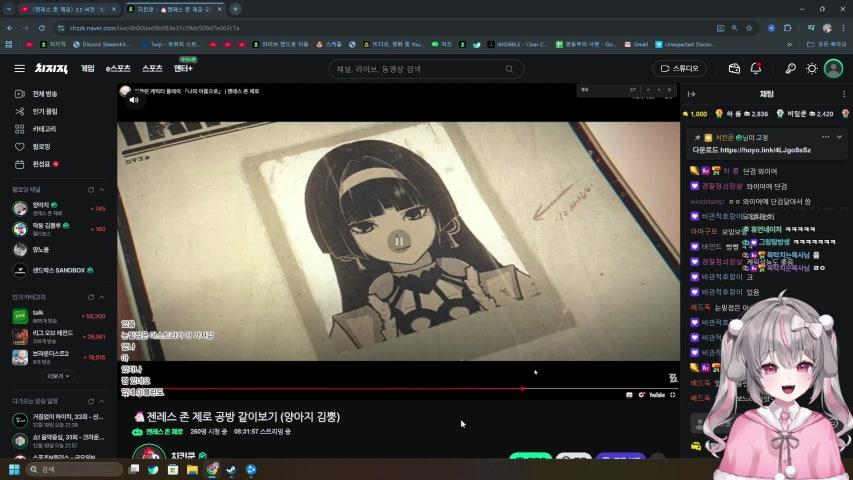
Task: Collapse the chat panel arrow
Action: pyautogui.click(x=691, y=94)
